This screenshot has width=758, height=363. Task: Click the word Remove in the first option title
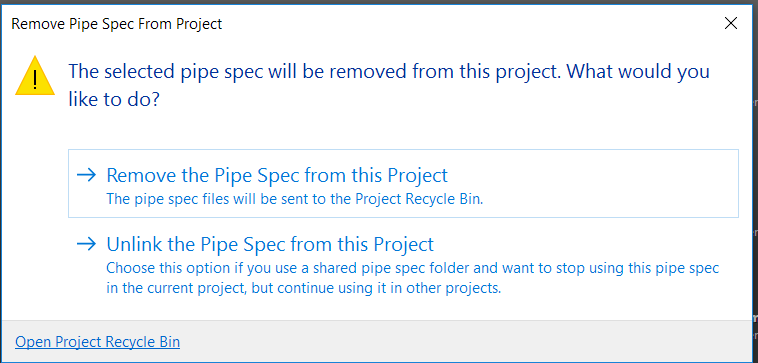click(x=138, y=175)
